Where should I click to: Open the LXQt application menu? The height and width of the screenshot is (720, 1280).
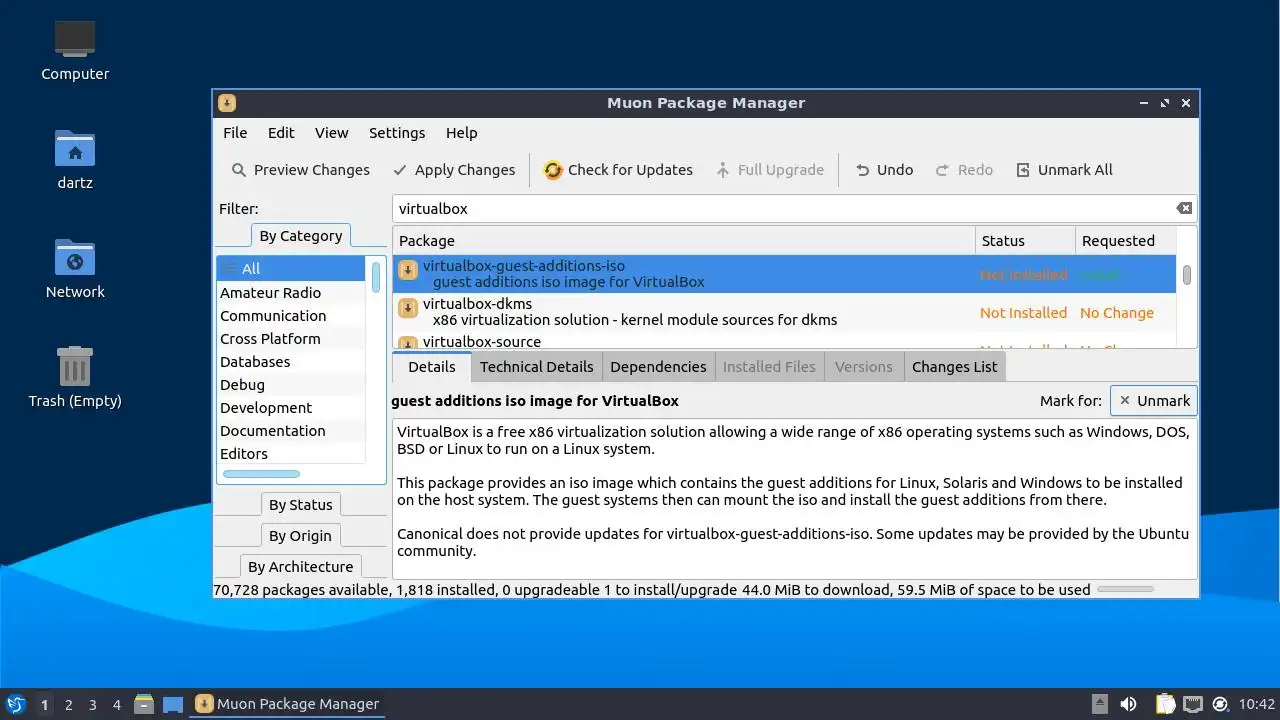pyautogui.click(x=15, y=704)
